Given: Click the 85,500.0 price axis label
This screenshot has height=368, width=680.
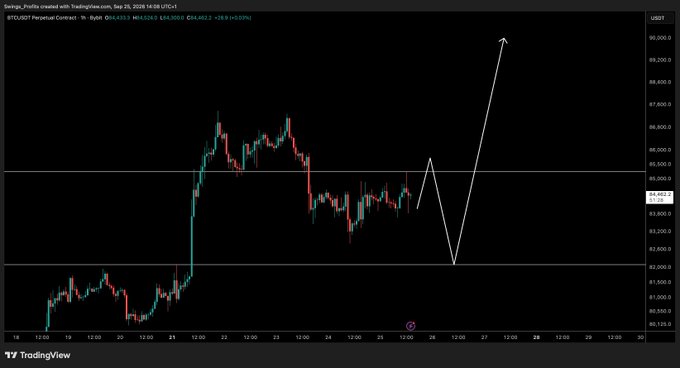Looking at the screenshot, I should 660,164.
